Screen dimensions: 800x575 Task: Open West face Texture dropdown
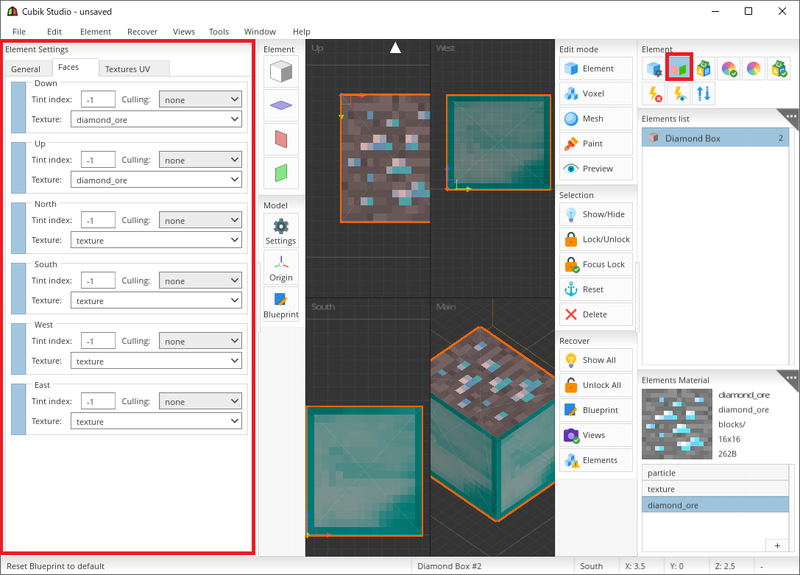pyautogui.click(x=156, y=361)
